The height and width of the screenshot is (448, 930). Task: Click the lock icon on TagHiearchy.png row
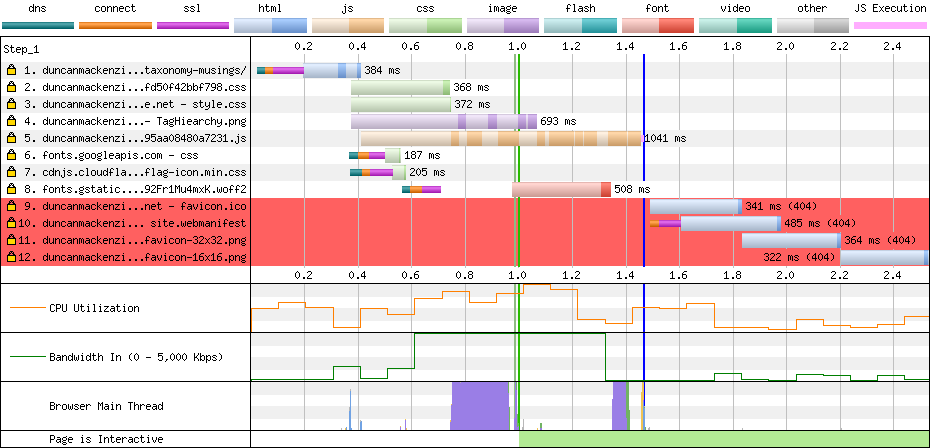click(11, 122)
